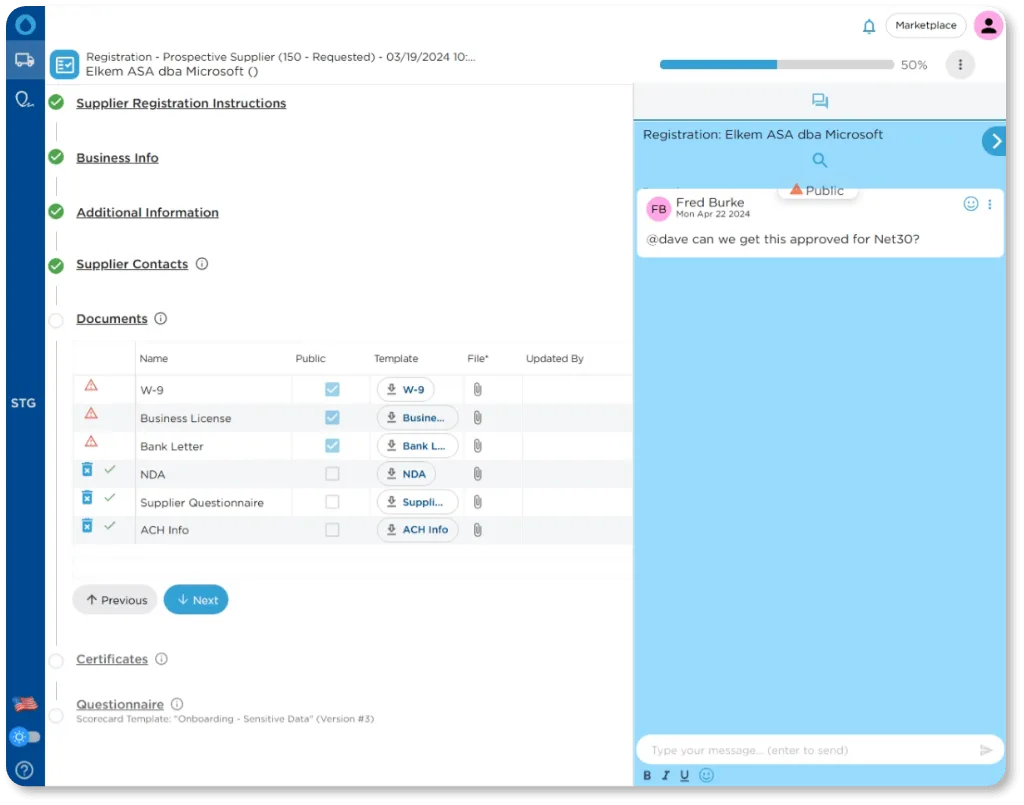Open emoji reaction on Fred Burke's message
1024x805 pixels.
tap(970, 204)
